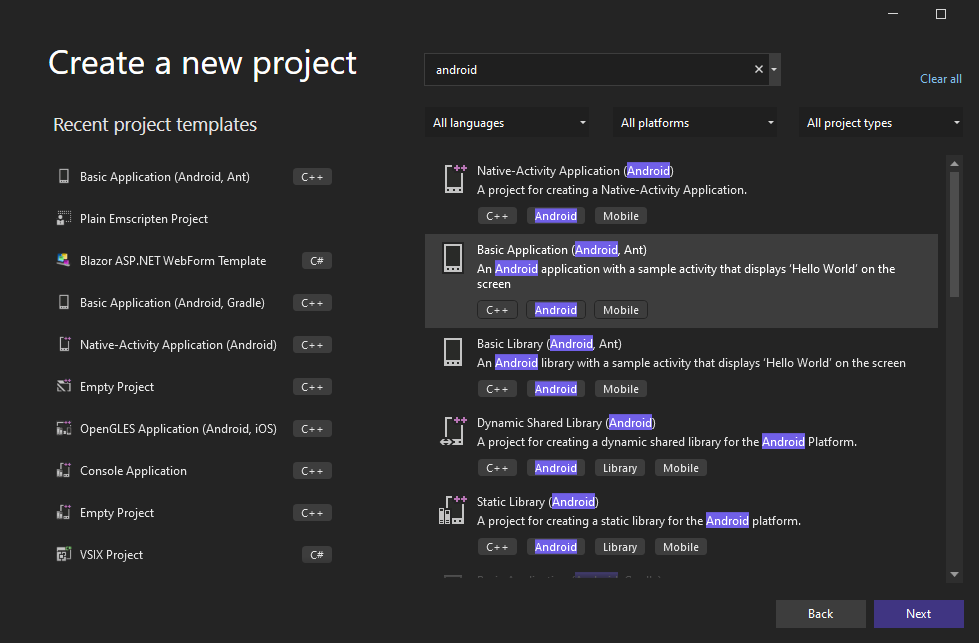Click the results list scrollbar thumb
Image resolution: width=979 pixels, height=643 pixels.
pos(954,234)
